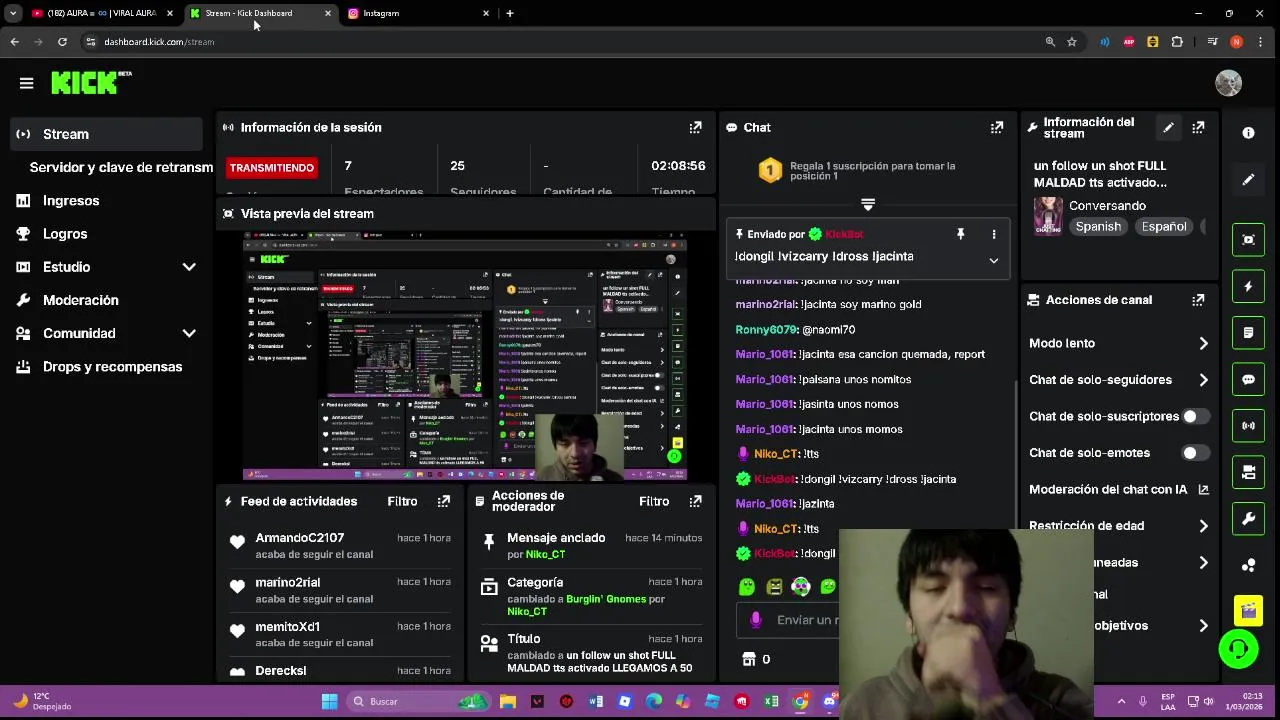Click Burglin' Gnomes category link
This screenshot has width=1280, height=720.
click(x=606, y=599)
